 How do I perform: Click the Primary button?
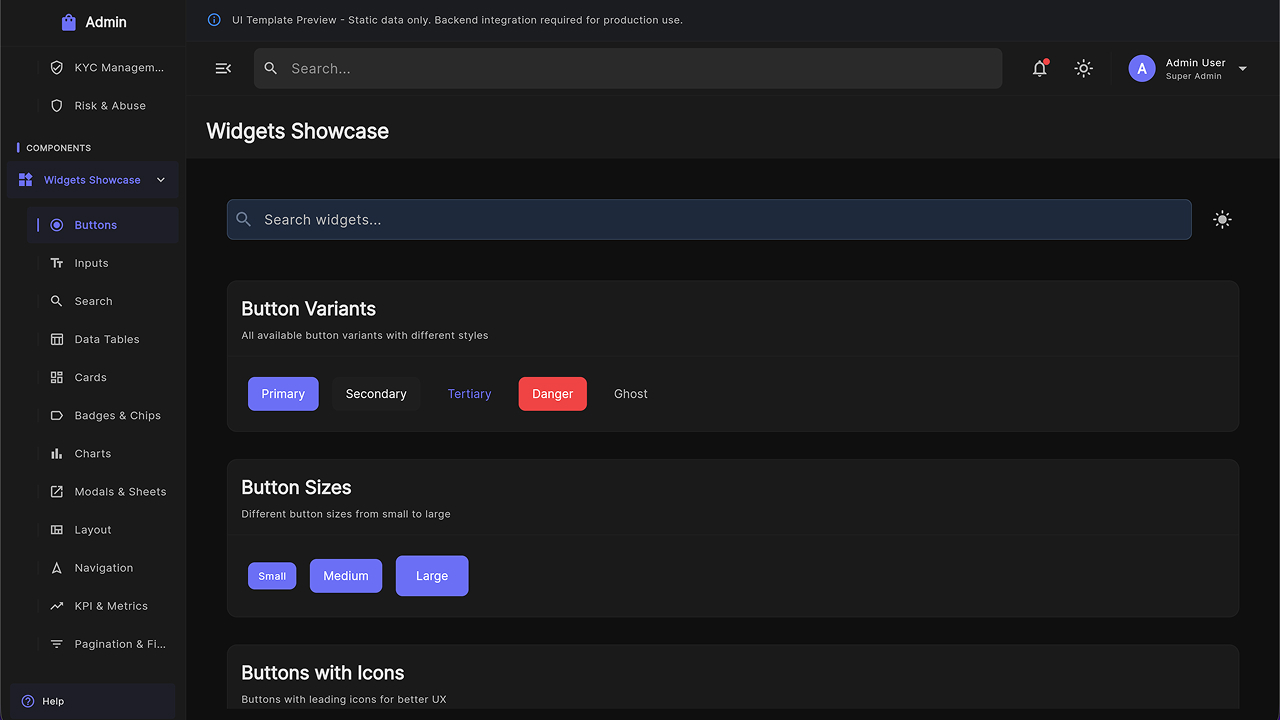pyautogui.click(x=283, y=394)
